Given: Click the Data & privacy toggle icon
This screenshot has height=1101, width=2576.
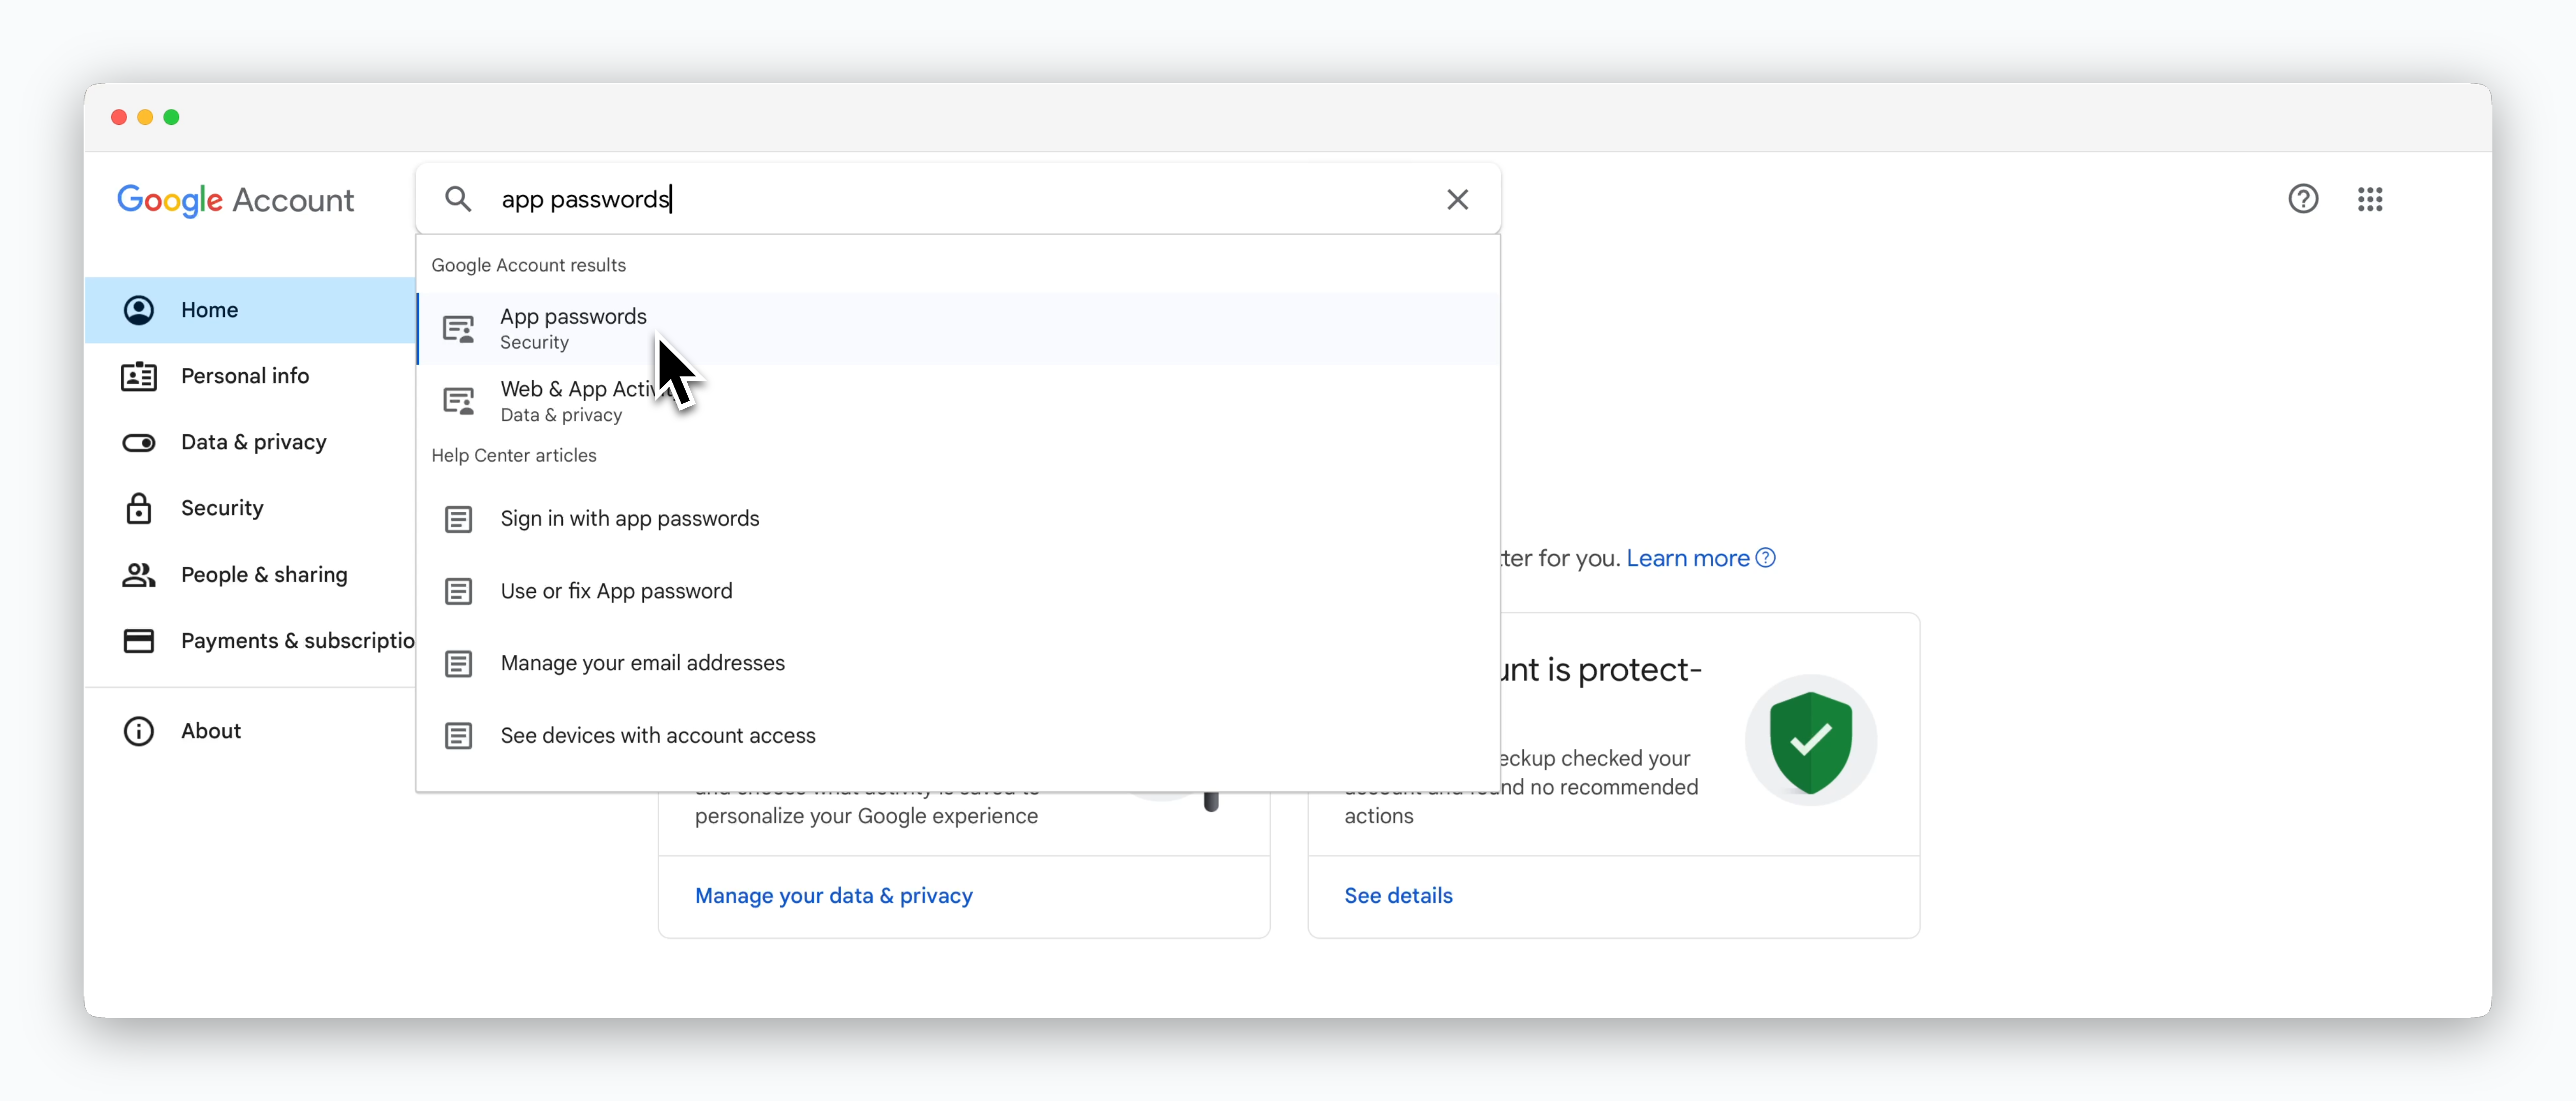Looking at the screenshot, I should pyautogui.click(x=139, y=442).
